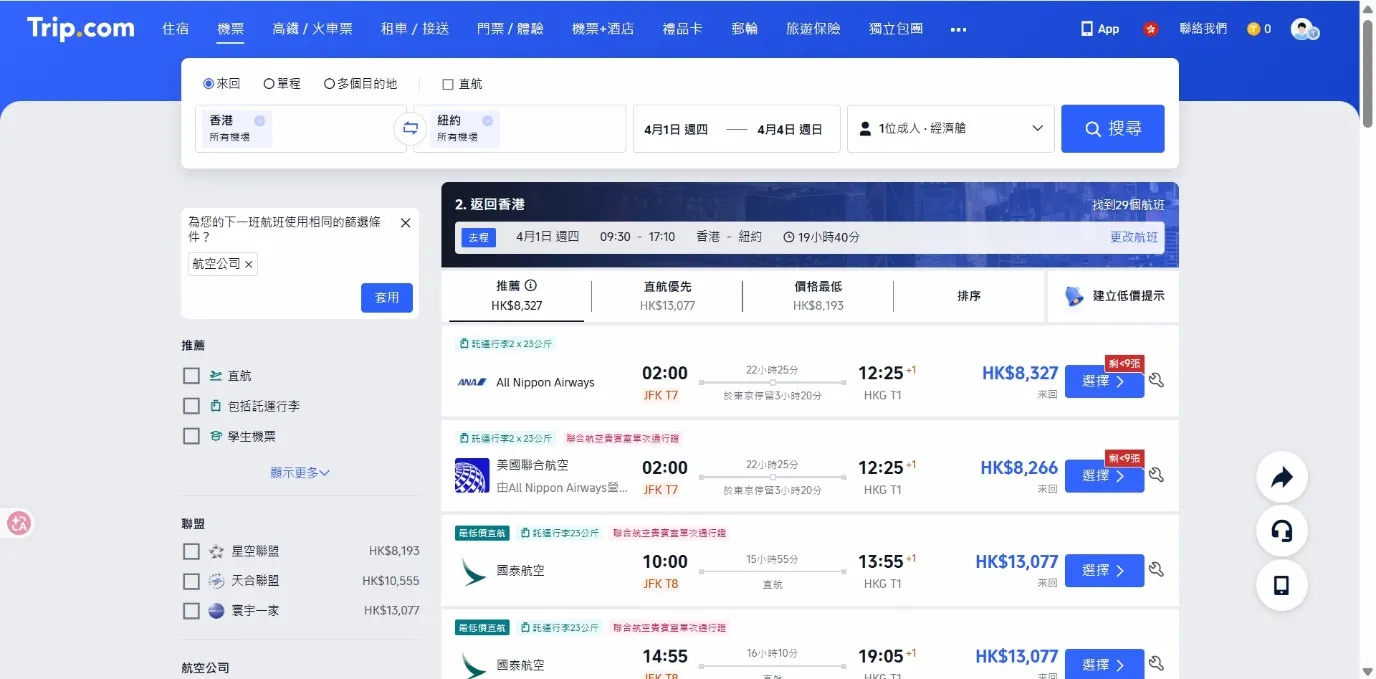The width and height of the screenshot is (1376, 679).
Task: Go to 機票 in top navigation
Action: click(x=231, y=29)
